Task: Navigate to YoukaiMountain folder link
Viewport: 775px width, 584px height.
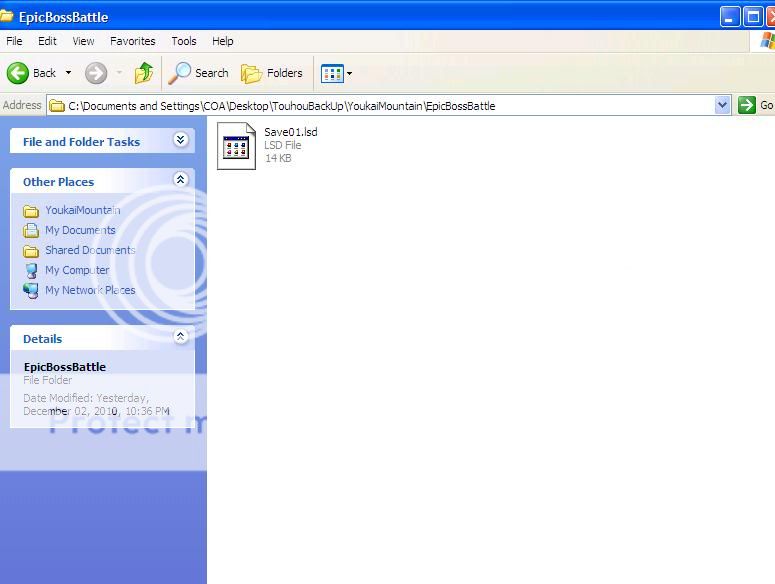Action: [82, 210]
